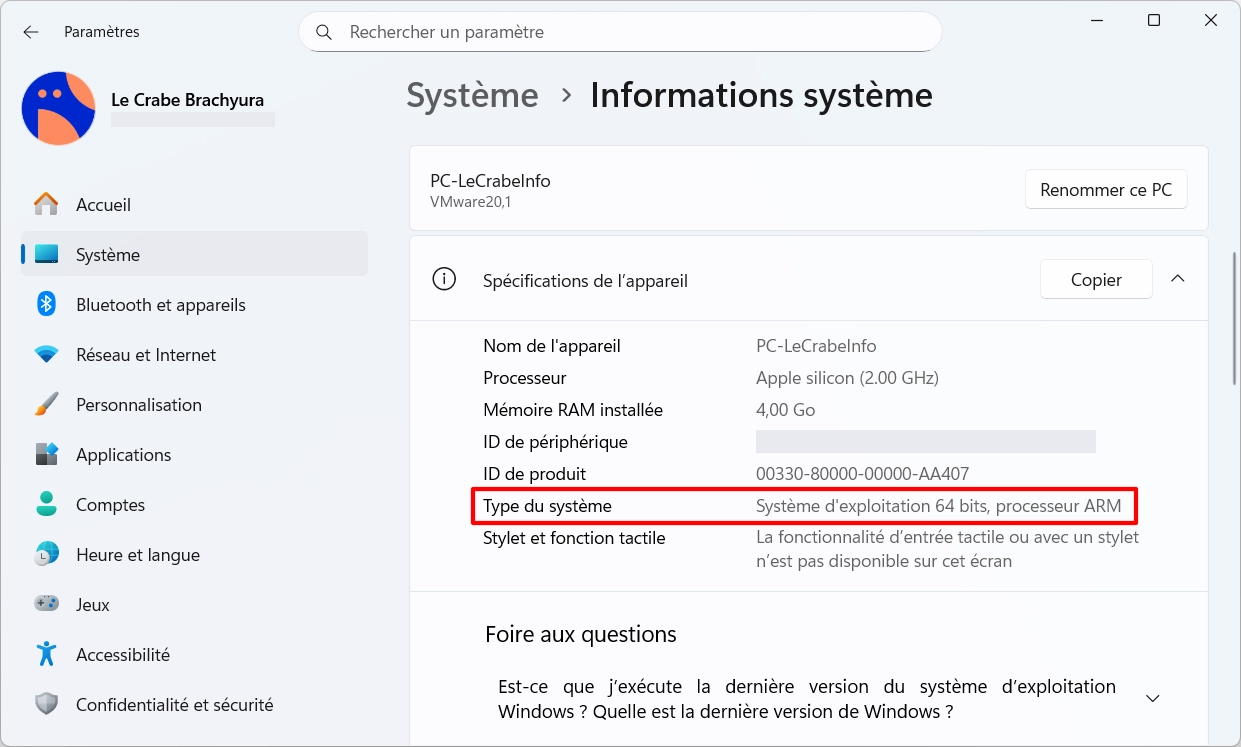
Task: Click the Confidentialité et sécurité shield icon
Action: pyautogui.click(x=46, y=705)
